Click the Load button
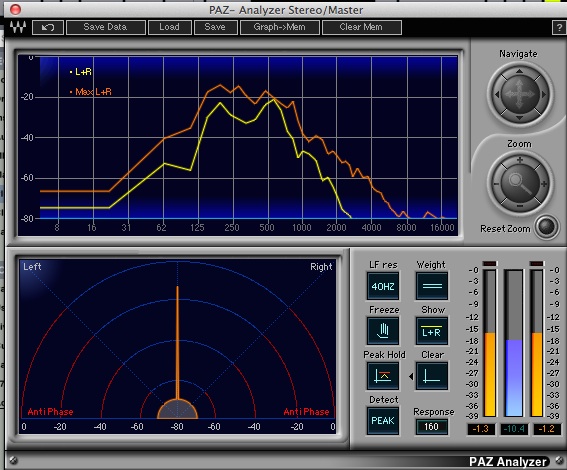The width and height of the screenshot is (567, 470). click(169, 27)
